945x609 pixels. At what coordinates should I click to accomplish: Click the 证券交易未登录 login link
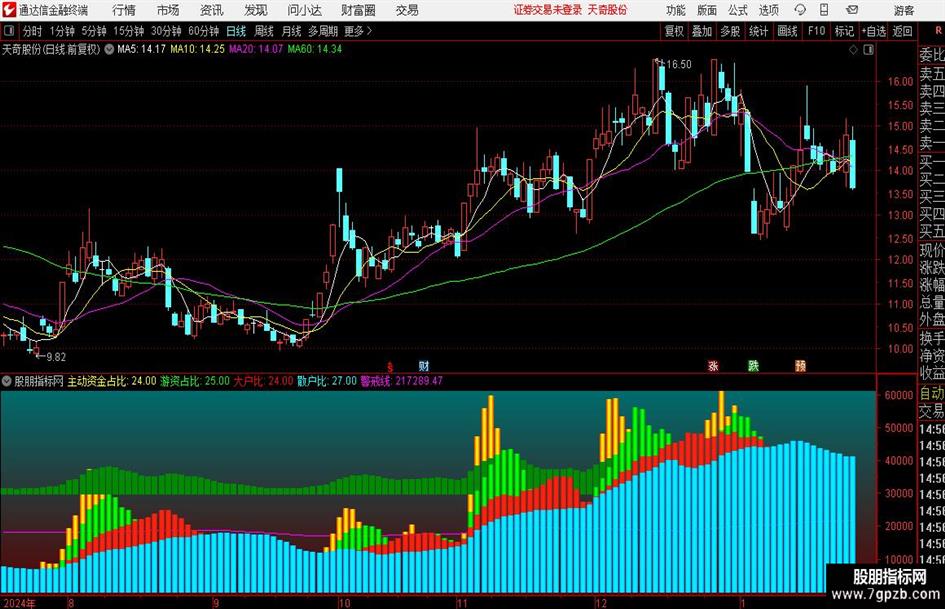click(547, 10)
